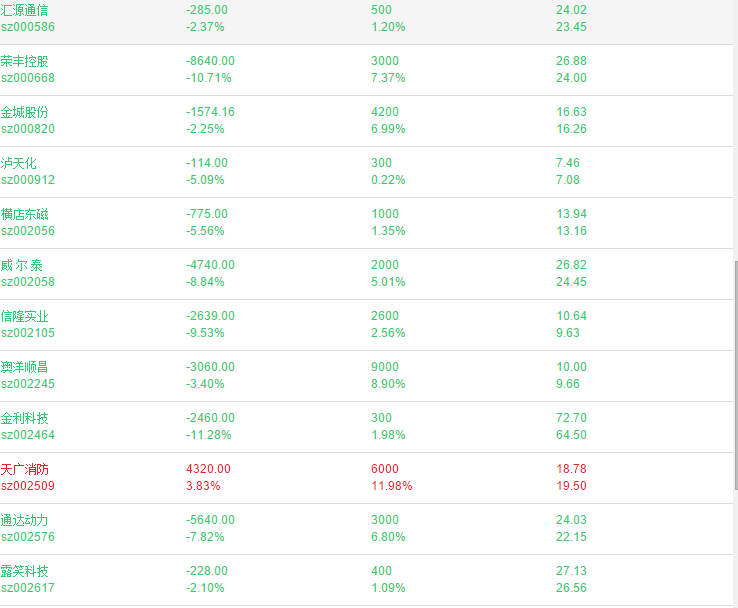
Task: Open the 金城股份 stock page
Action: (x=24, y=112)
